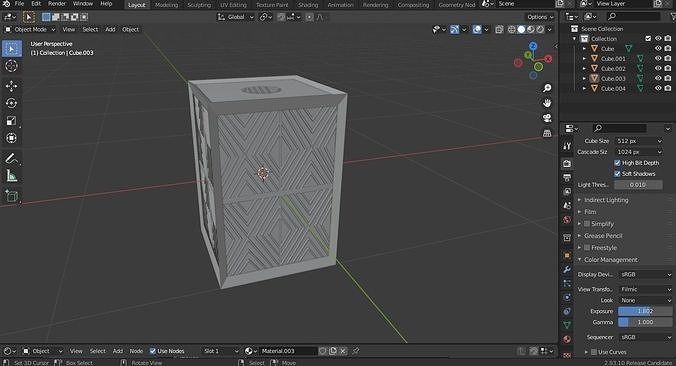Switch to solid viewport shading

pyautogui.click(x=521, y=29)
